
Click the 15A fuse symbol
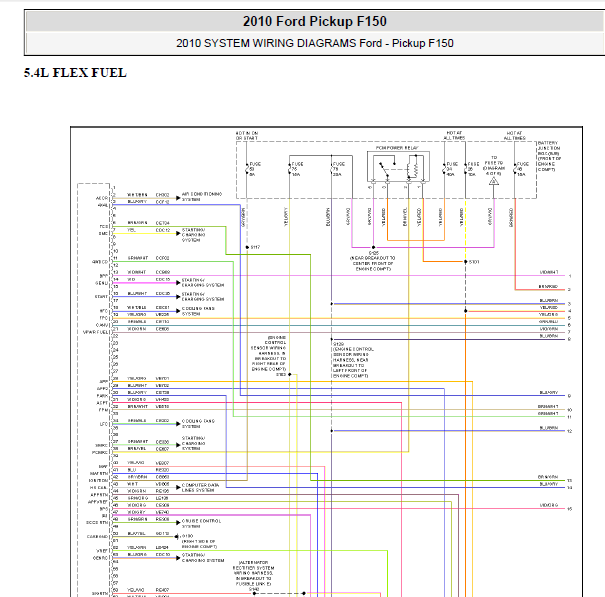515,169
